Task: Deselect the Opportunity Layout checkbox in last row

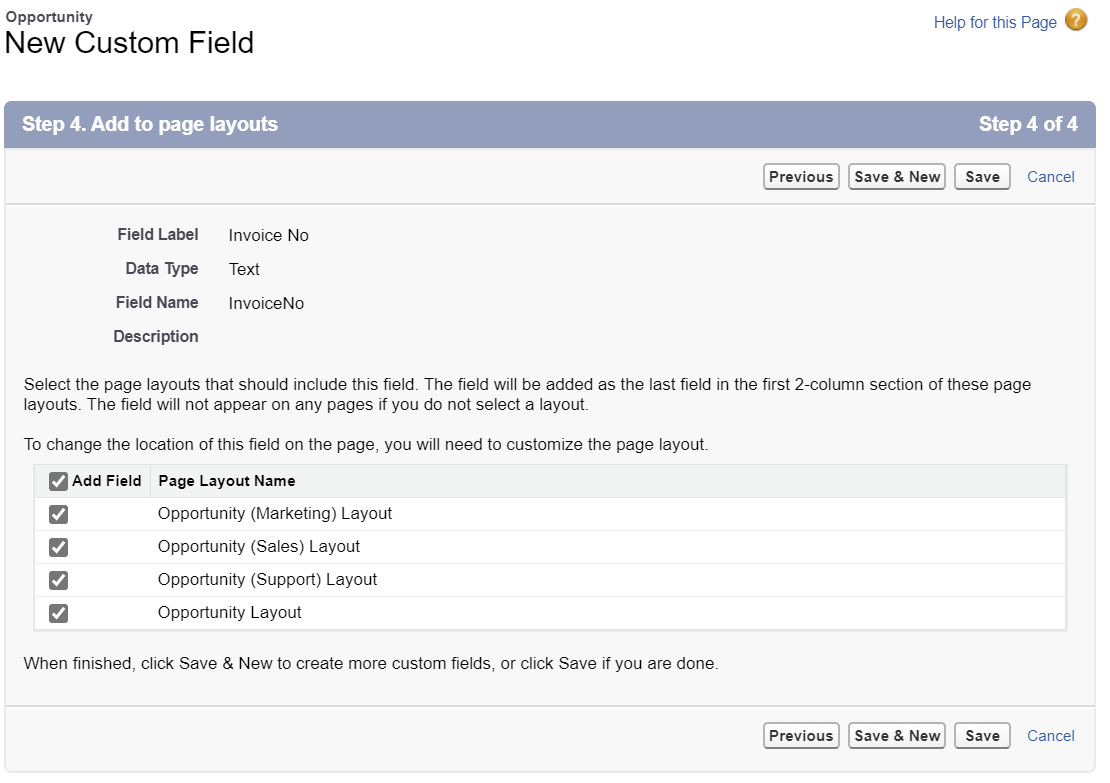Action: 59,613
